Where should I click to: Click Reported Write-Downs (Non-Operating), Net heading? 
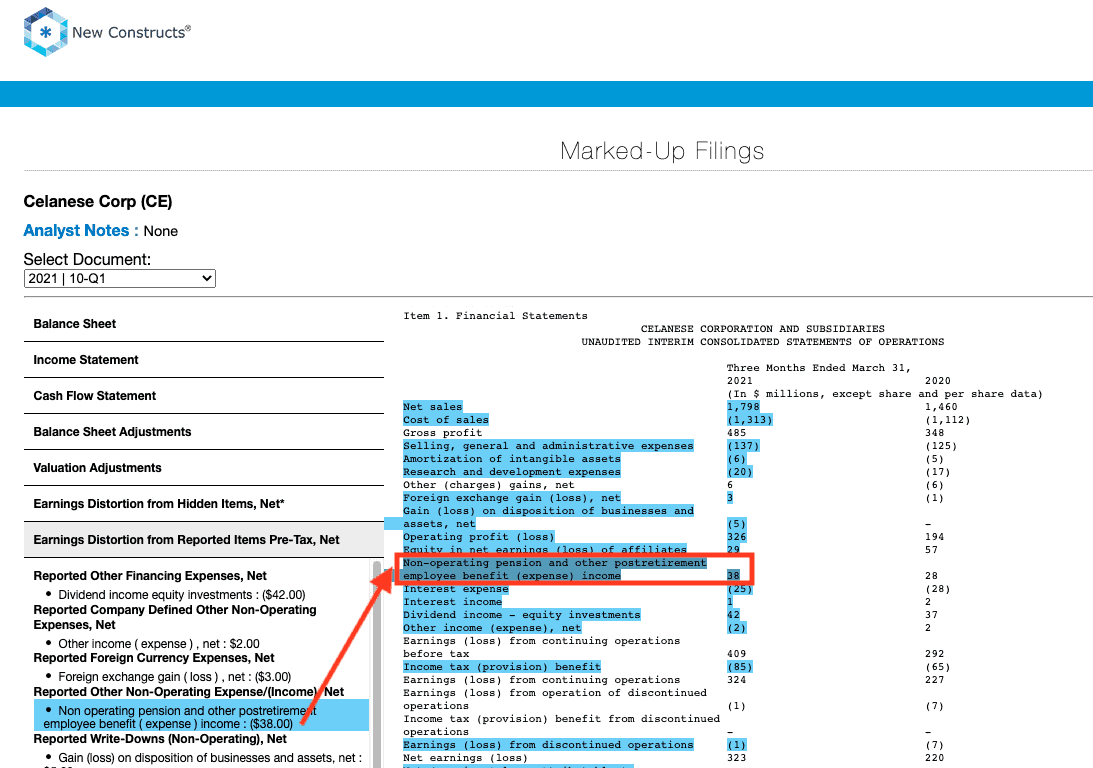click(x=160, y=739)
